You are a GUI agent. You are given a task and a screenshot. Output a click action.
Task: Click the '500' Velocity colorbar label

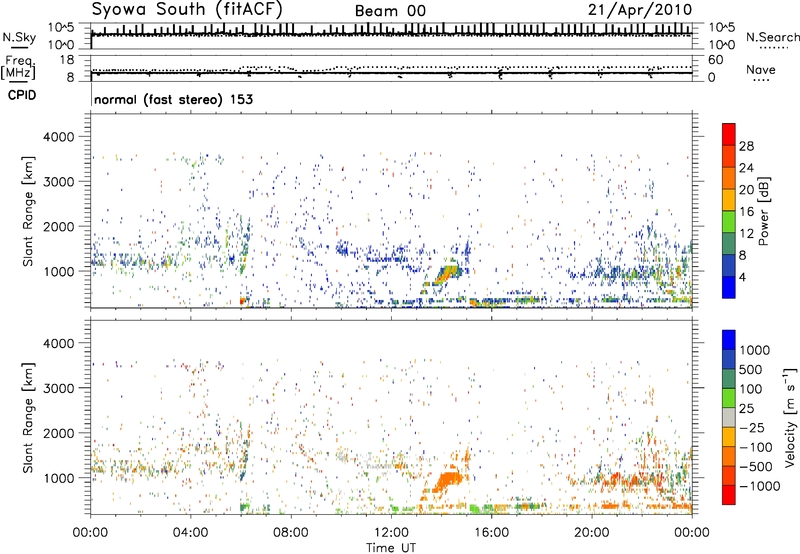coord(751,369)
